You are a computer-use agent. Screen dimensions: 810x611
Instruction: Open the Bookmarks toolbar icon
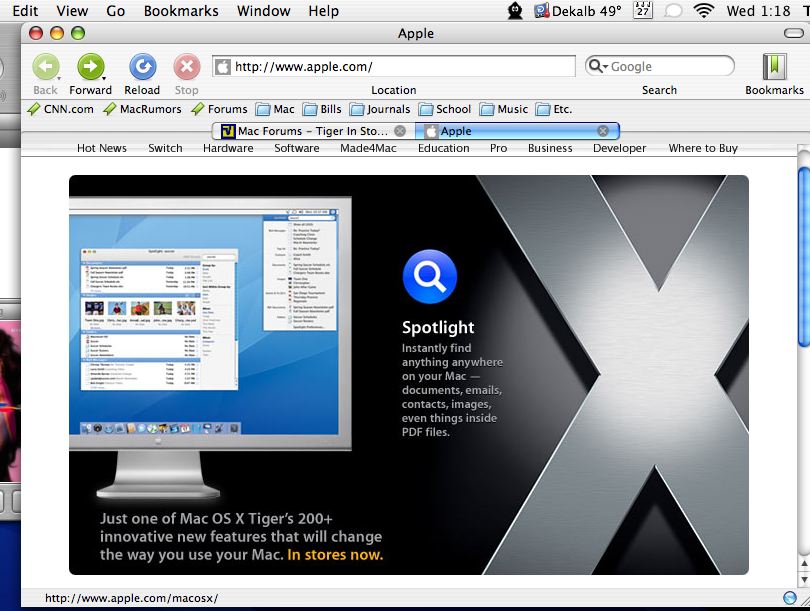click(774, 67)
